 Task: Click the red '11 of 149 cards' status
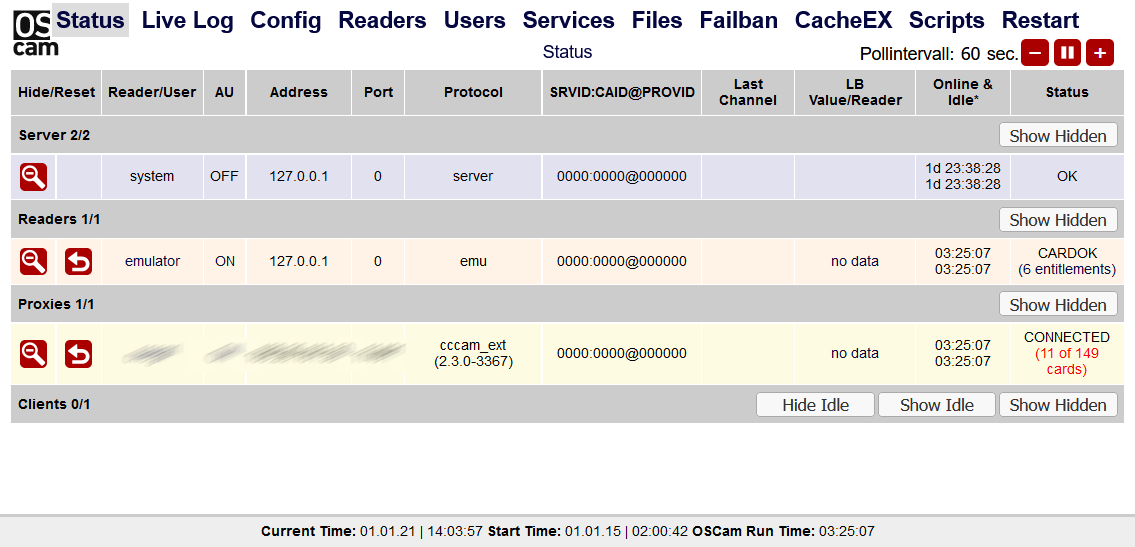click(x=1067, y=362)
